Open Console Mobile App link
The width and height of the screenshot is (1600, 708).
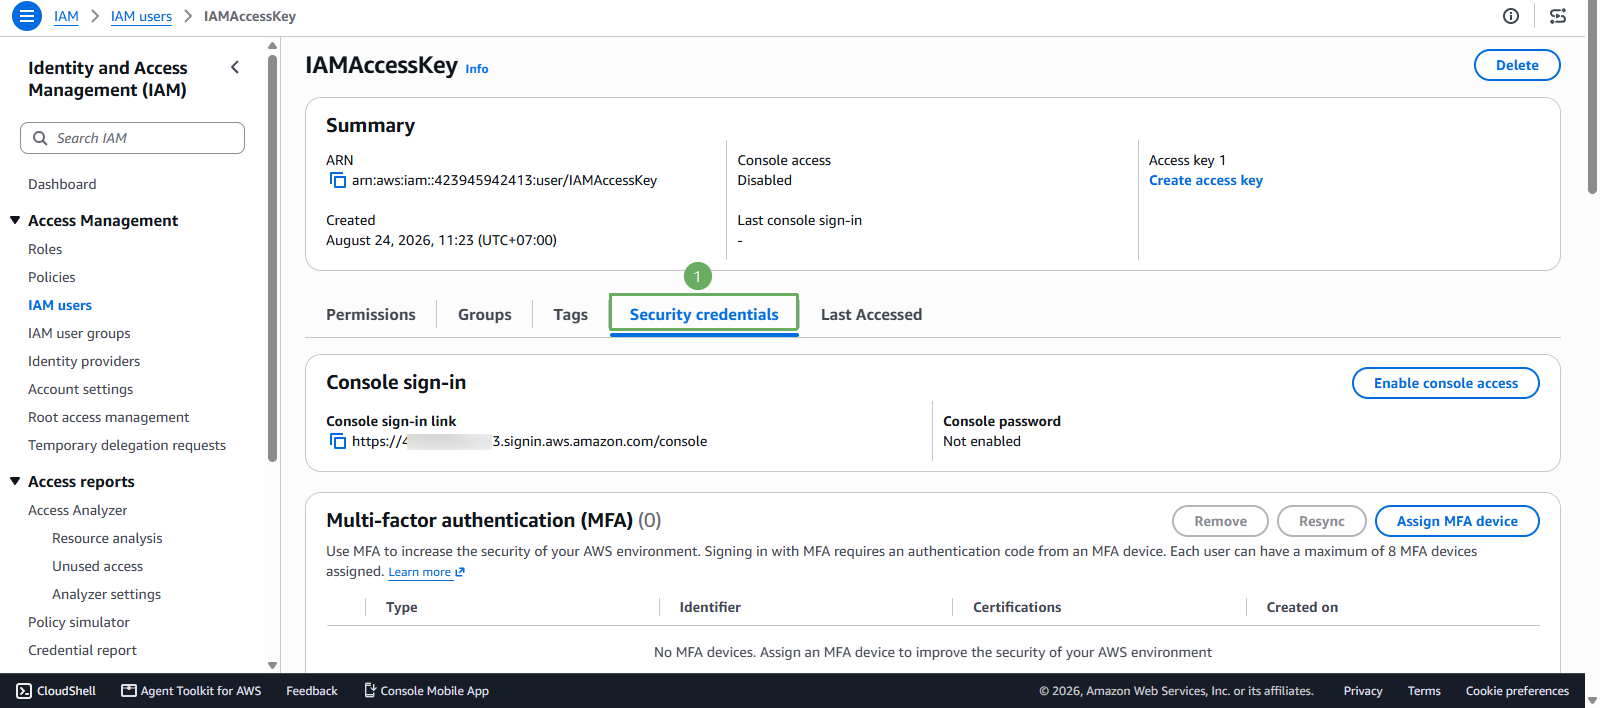point(426,691)
